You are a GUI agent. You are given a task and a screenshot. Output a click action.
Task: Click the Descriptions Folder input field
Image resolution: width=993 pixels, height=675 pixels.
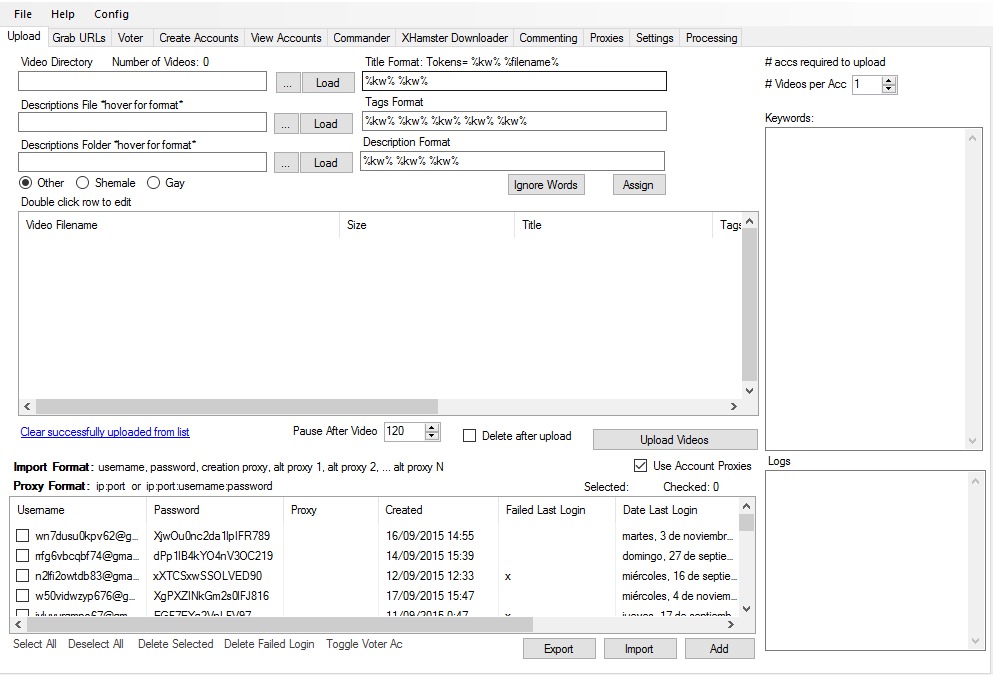[142, 161]
